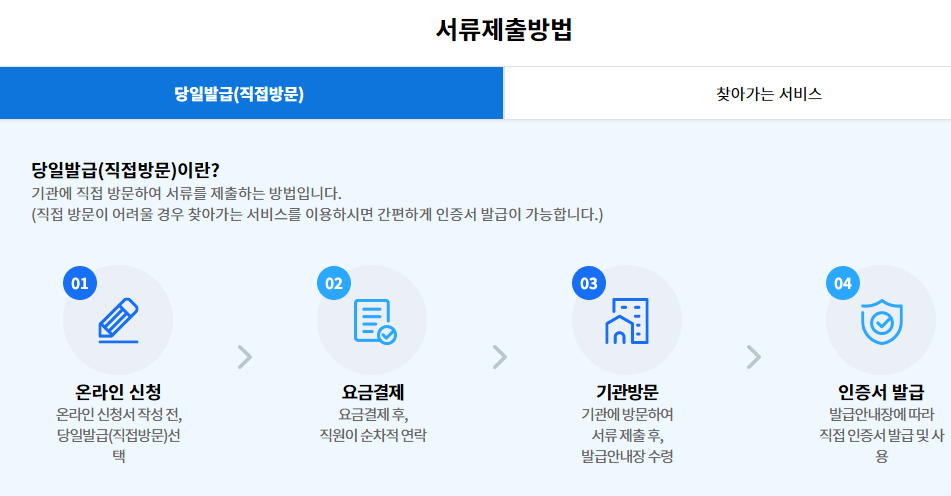Click the pencil icon for 온라인 신청
Image resolution: width=951 pixels, height=496 pixels.
pos(119,320)
